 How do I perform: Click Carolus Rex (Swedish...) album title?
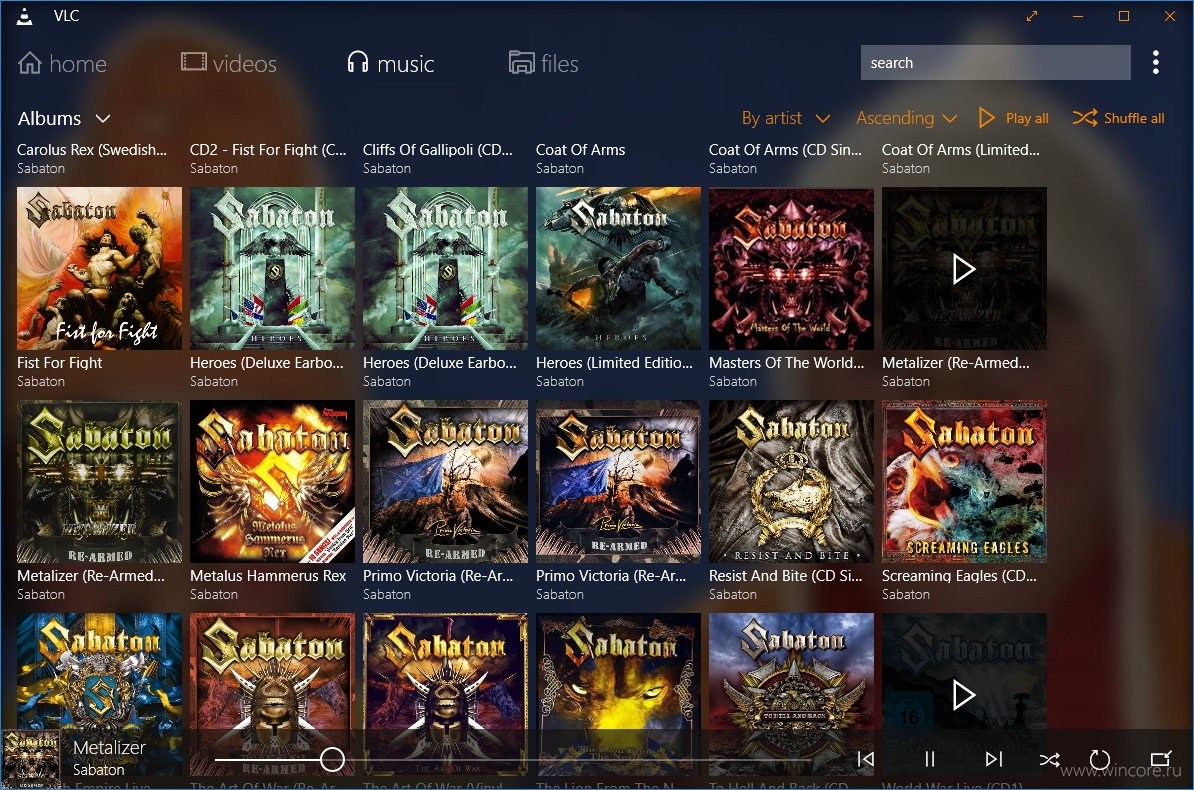[x=91, y=150]
